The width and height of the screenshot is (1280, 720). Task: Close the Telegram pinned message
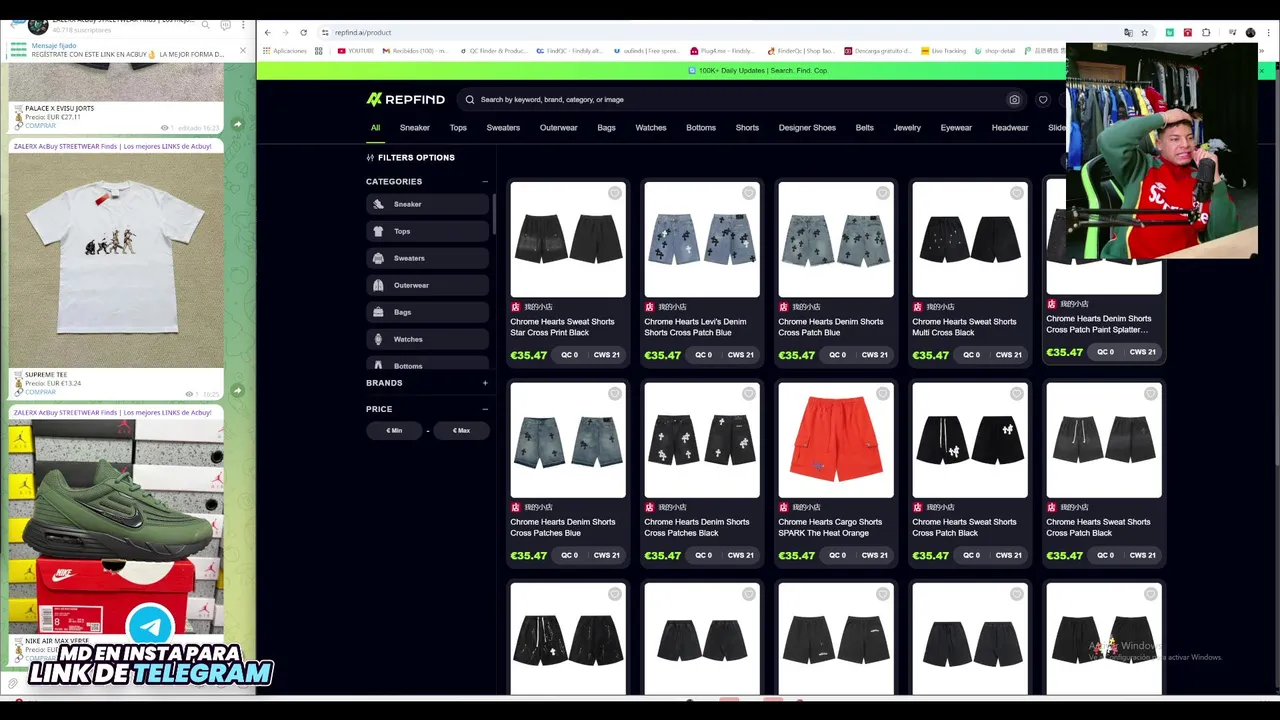tap(242, 50)
